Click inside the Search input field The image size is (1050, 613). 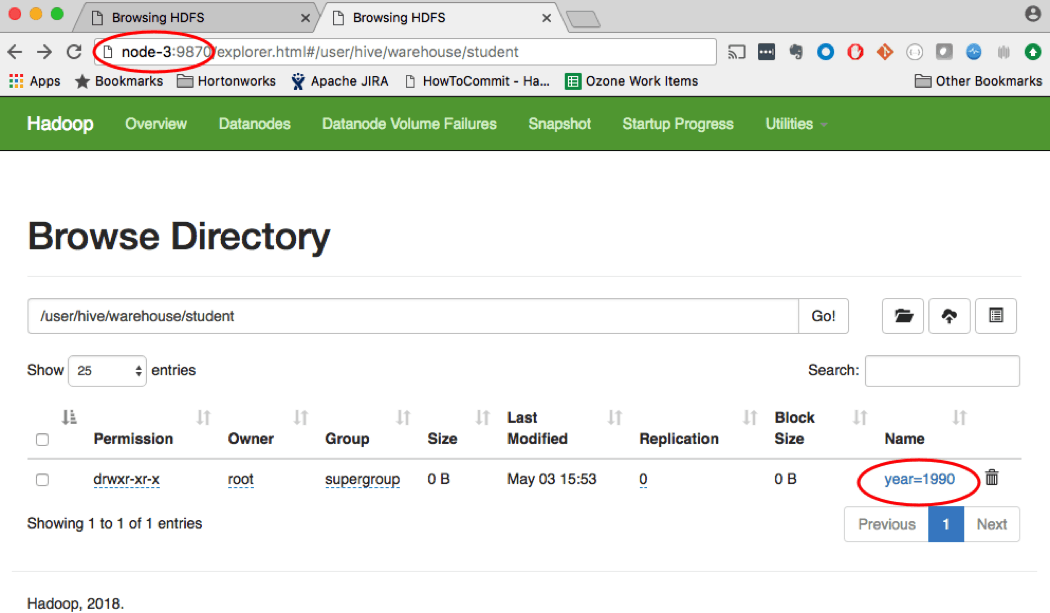(x=941, y=370)
